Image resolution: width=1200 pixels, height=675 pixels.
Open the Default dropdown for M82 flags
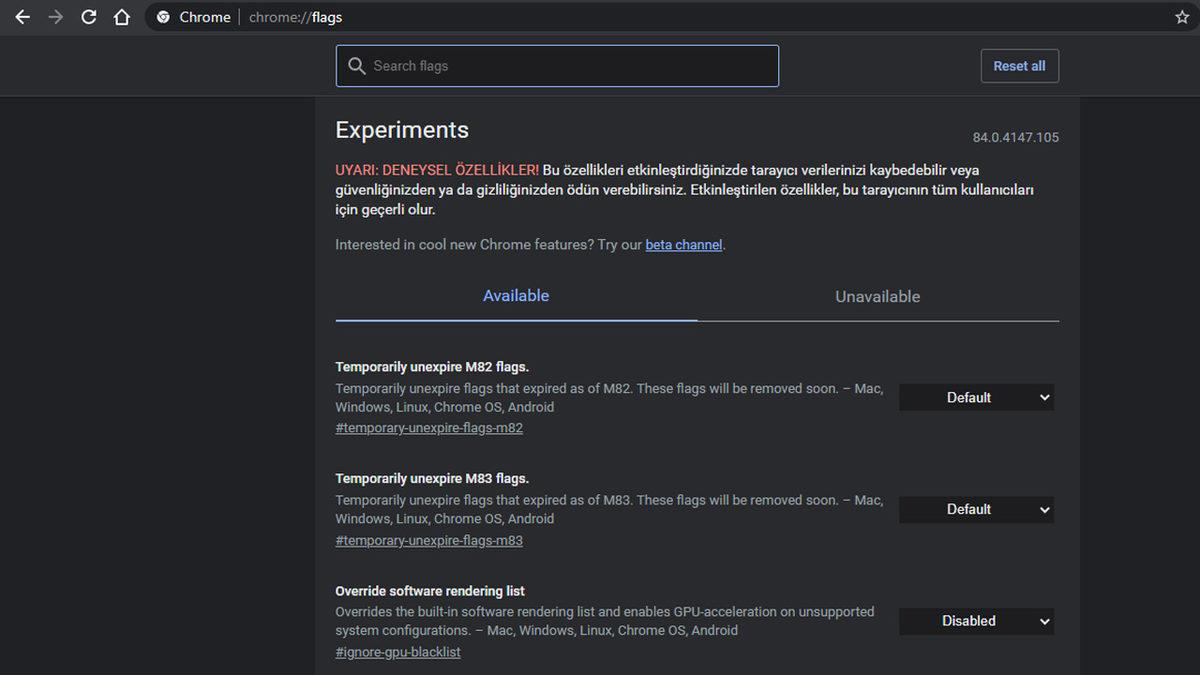975,397
